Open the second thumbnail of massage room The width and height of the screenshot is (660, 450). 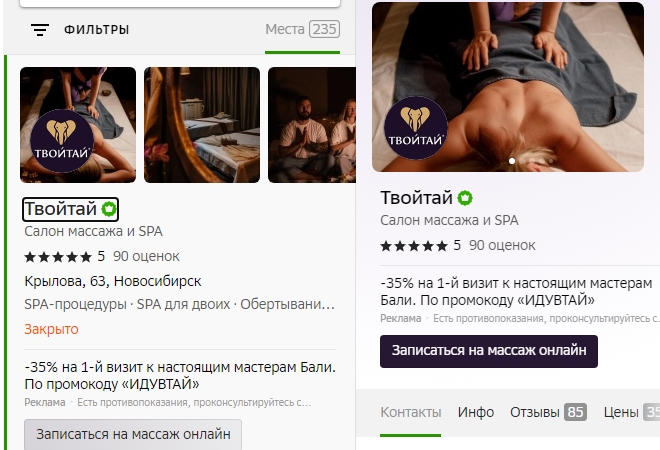tap(202, 125)
